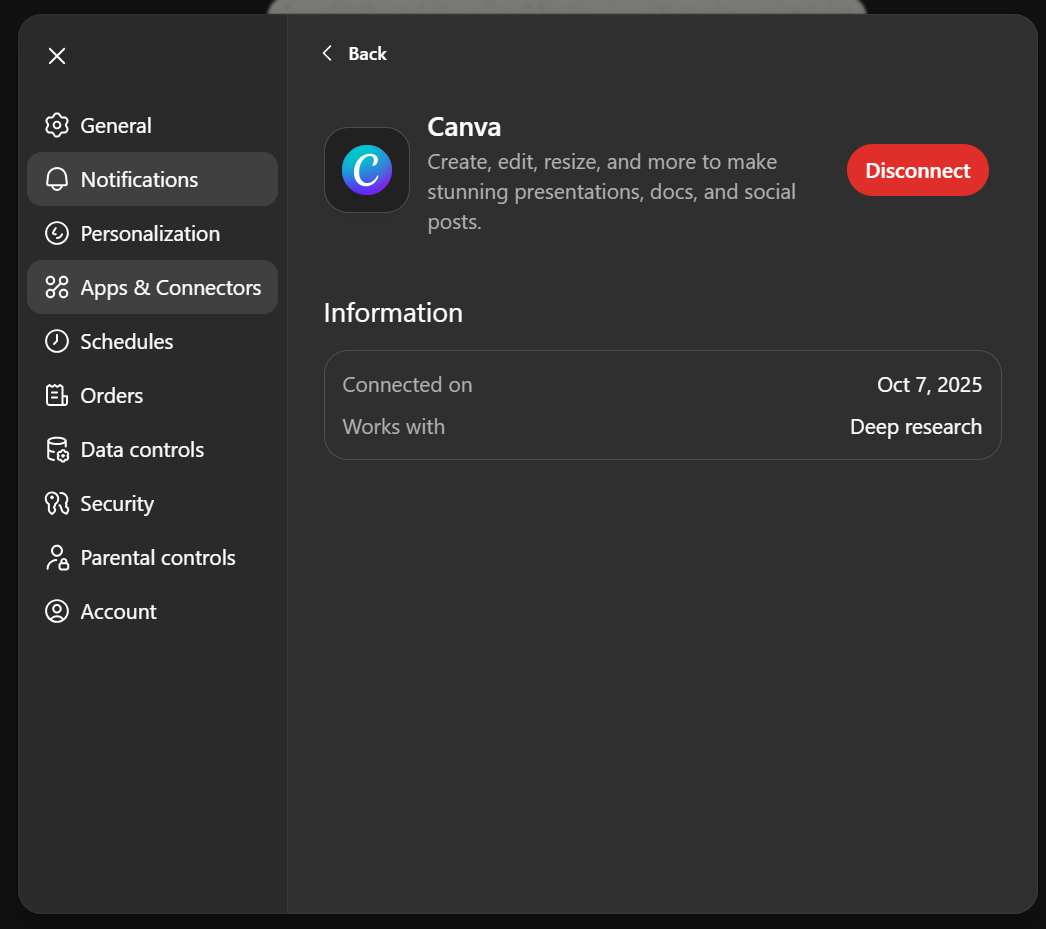Click the Account profile icon
The image size is (1046, 929).
coord(57,612)
